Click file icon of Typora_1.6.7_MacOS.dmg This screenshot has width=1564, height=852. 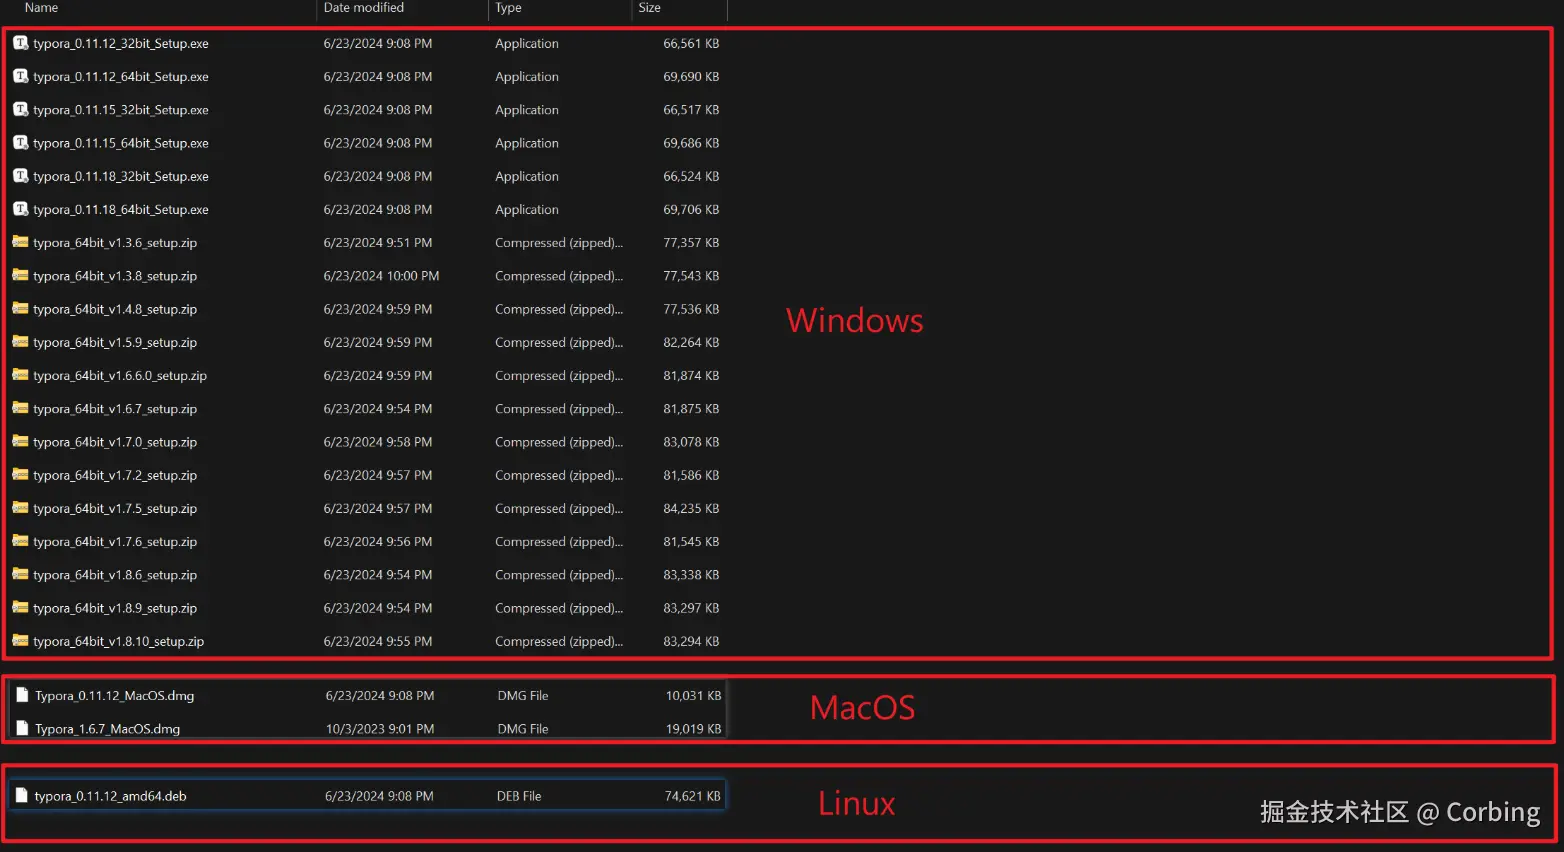click(22, 728)
